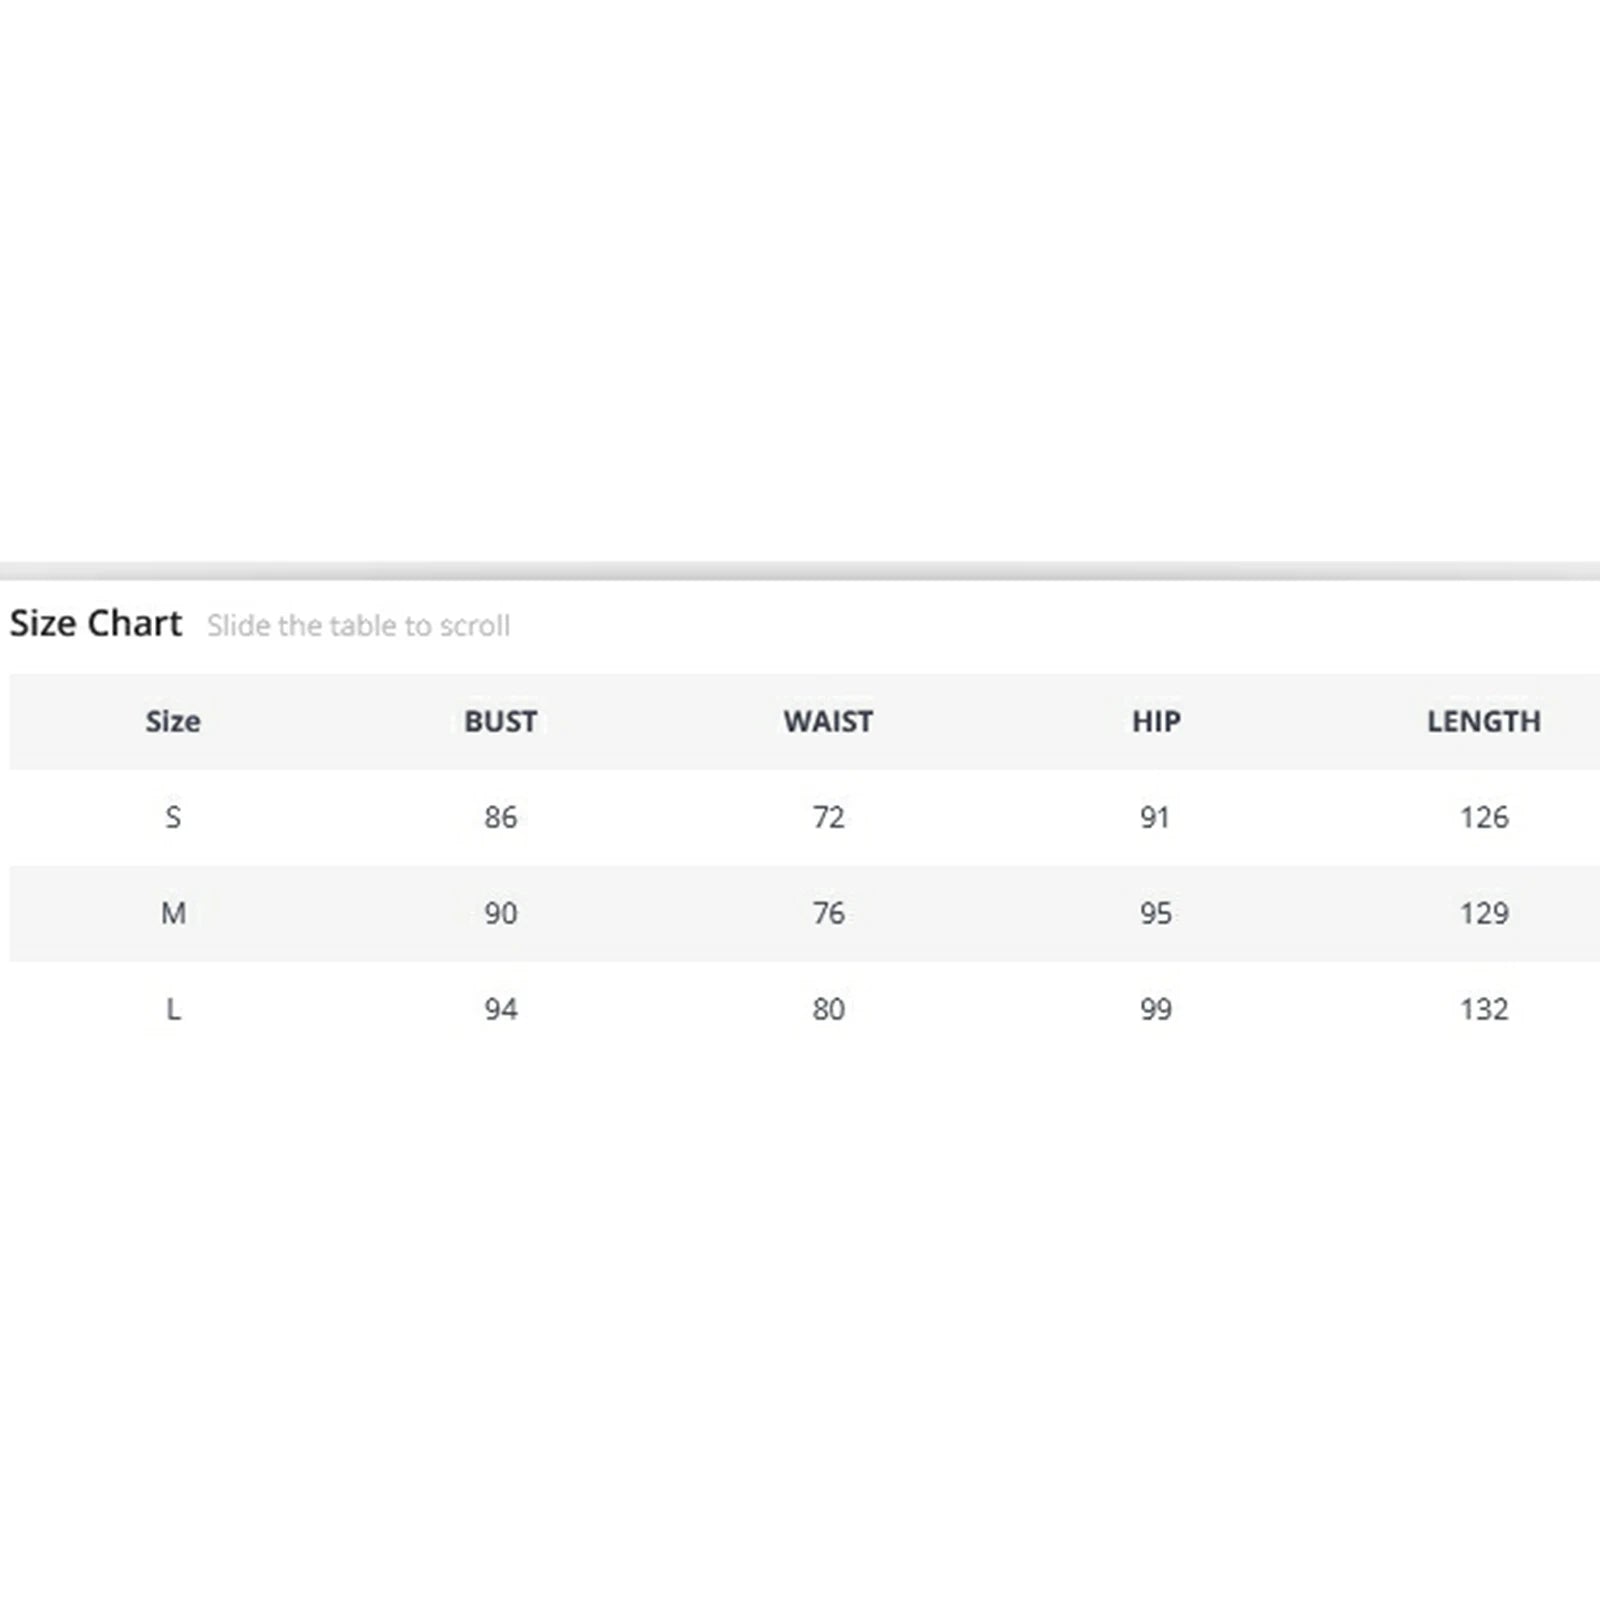1600x1600 pixels.
Task: Select waist value 76 for size M
Action: [x=828, y=913]
